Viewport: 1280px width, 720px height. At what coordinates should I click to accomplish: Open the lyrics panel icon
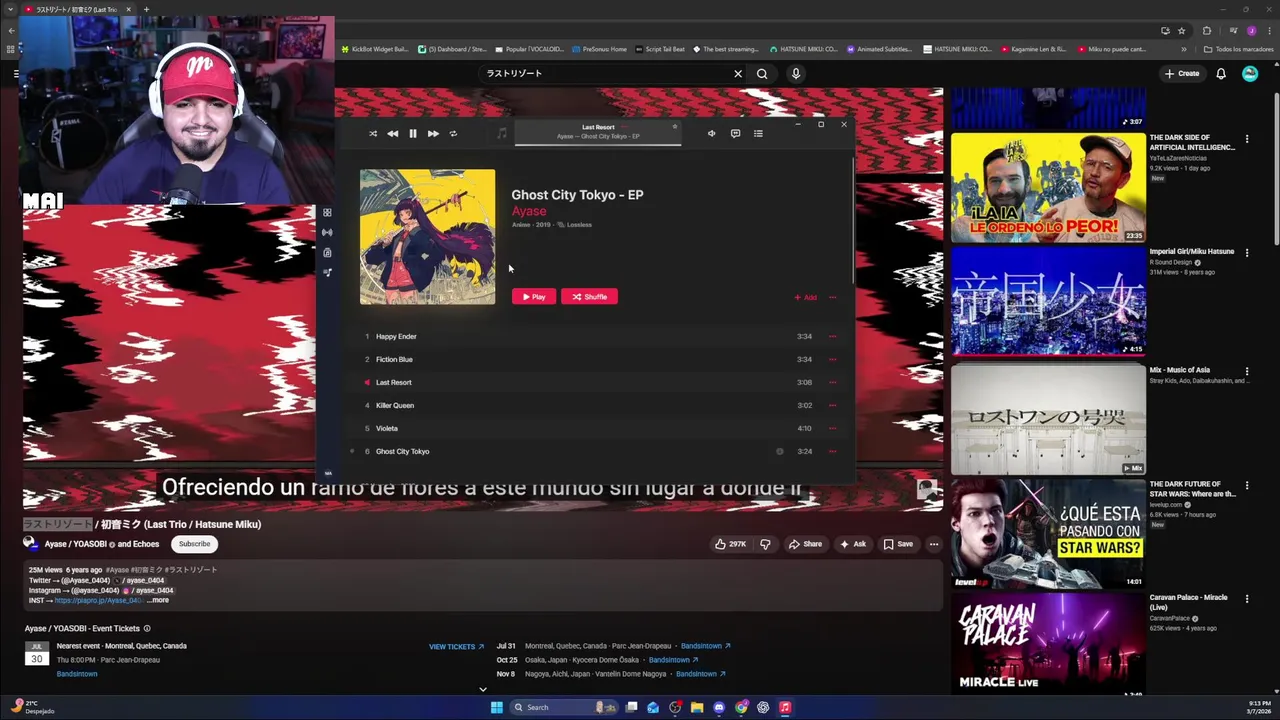click(735, 134)
